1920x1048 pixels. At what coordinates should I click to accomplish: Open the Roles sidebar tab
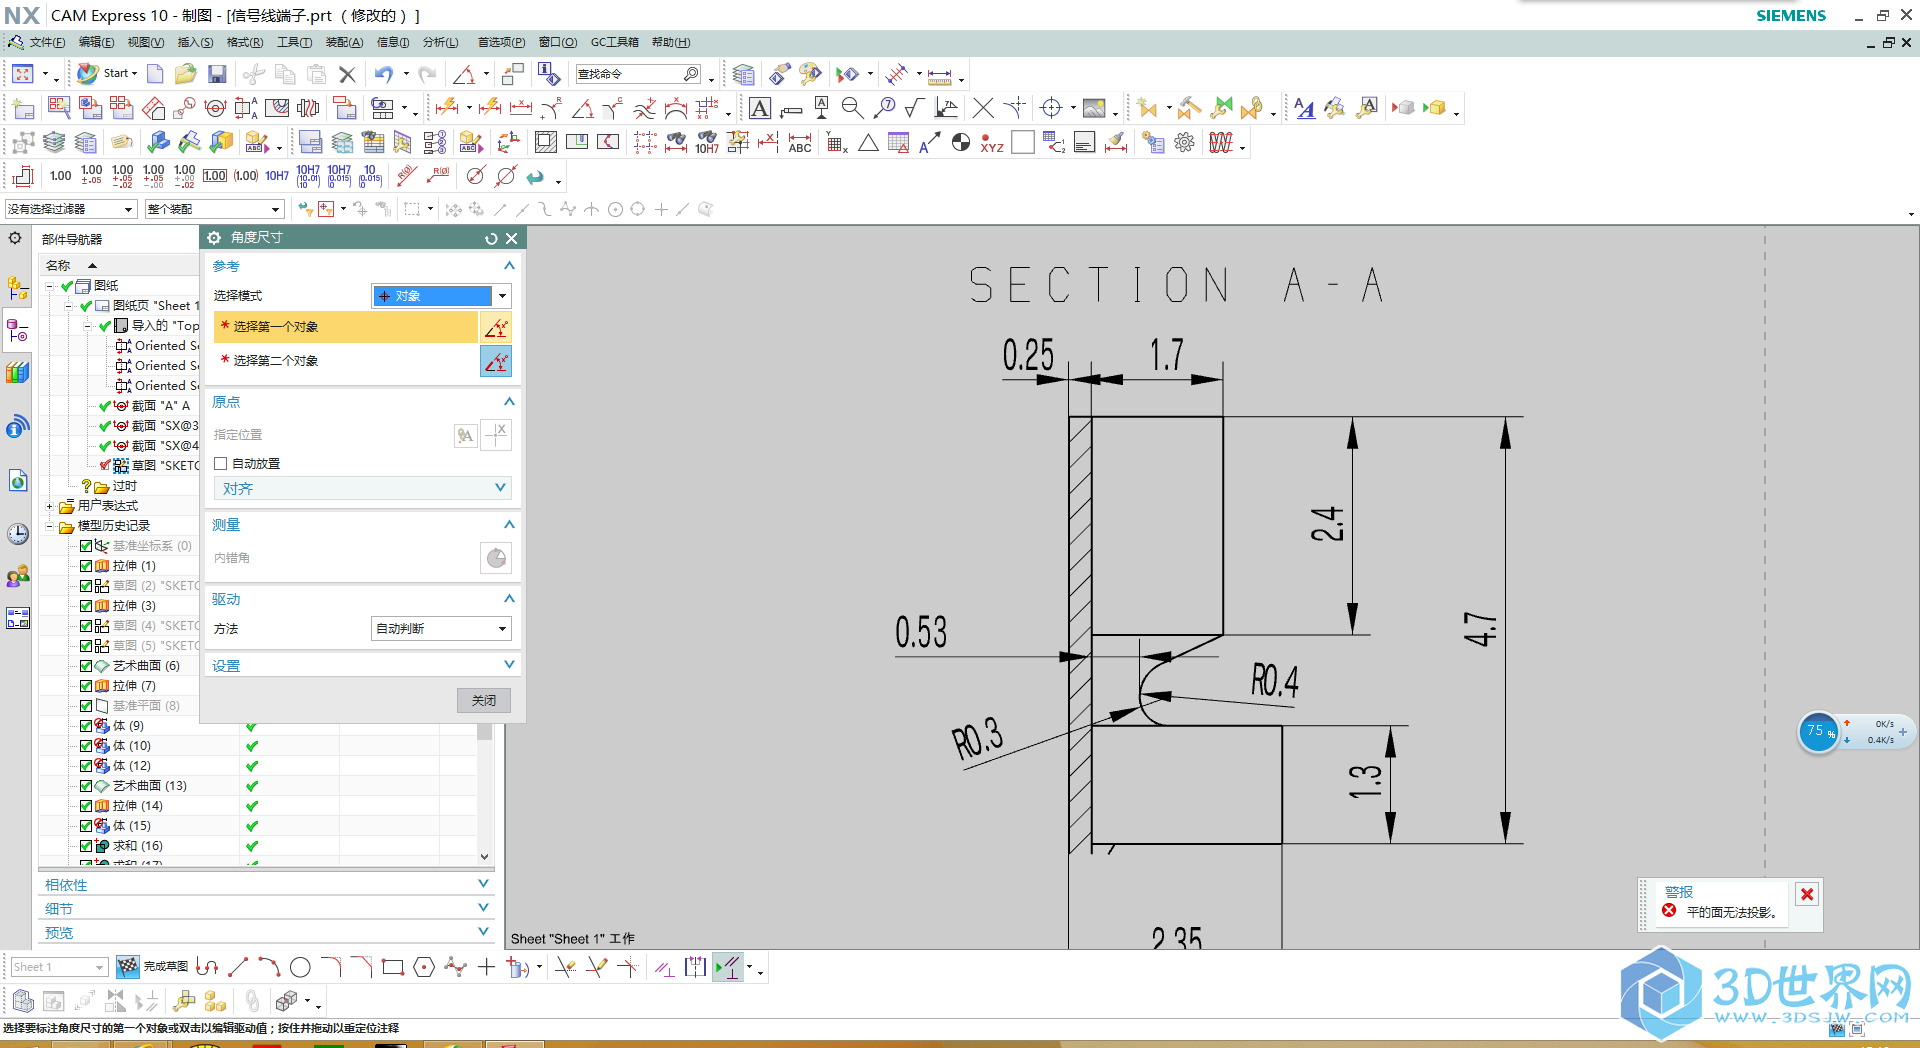[18, 577]
